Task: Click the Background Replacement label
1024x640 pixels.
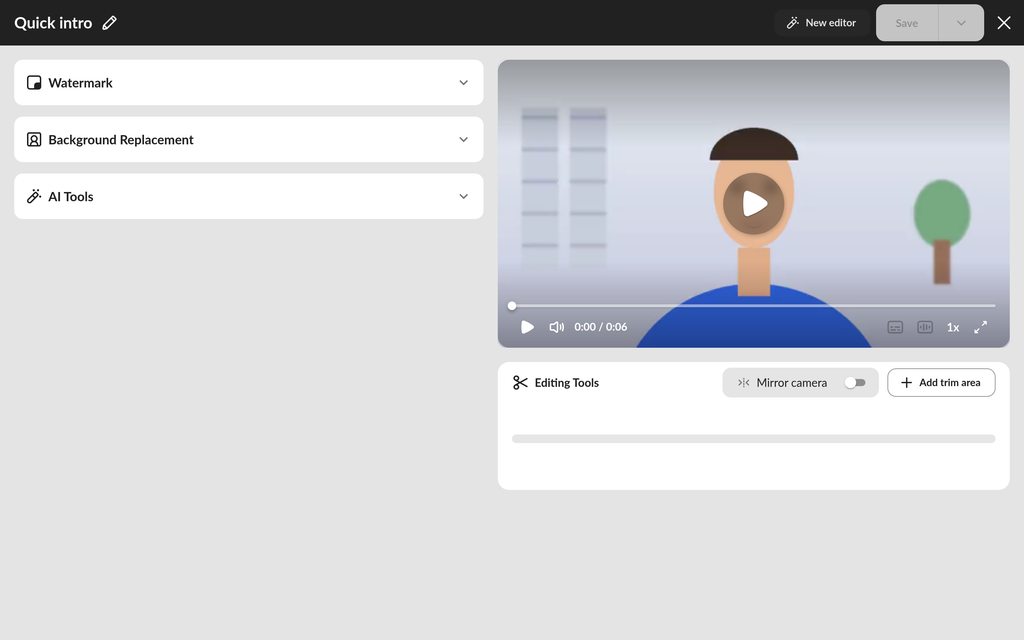Action: point(121,140)
